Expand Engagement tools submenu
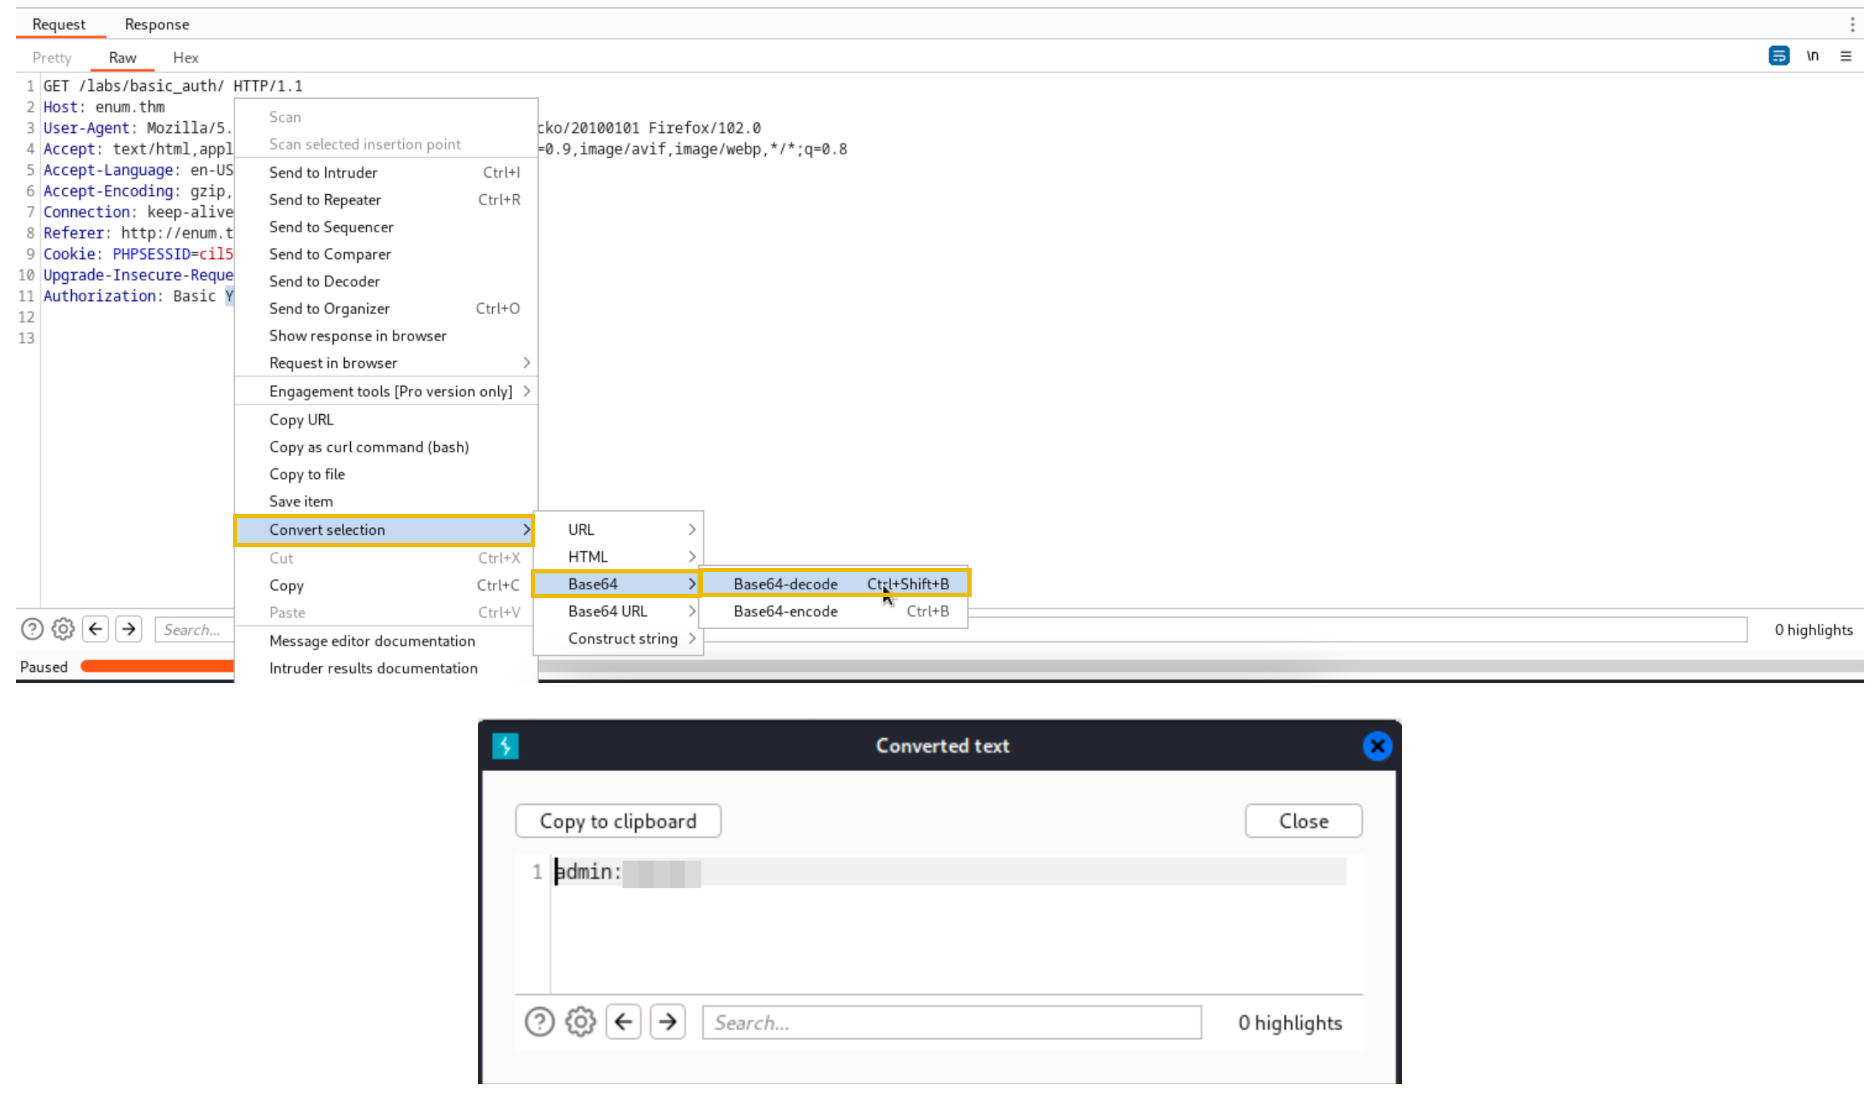Screen dimensions: 1876x1093 point(386,391)
